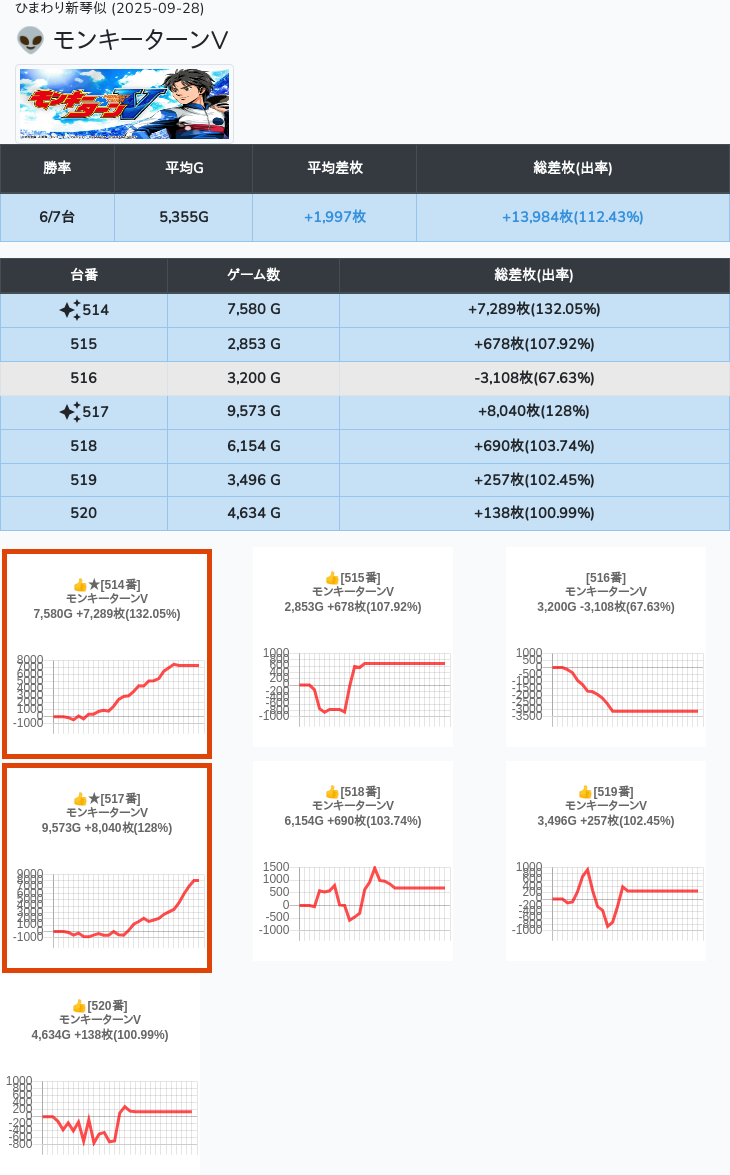Click the +1,997枚 average difference value

click(x=334, y=217)
